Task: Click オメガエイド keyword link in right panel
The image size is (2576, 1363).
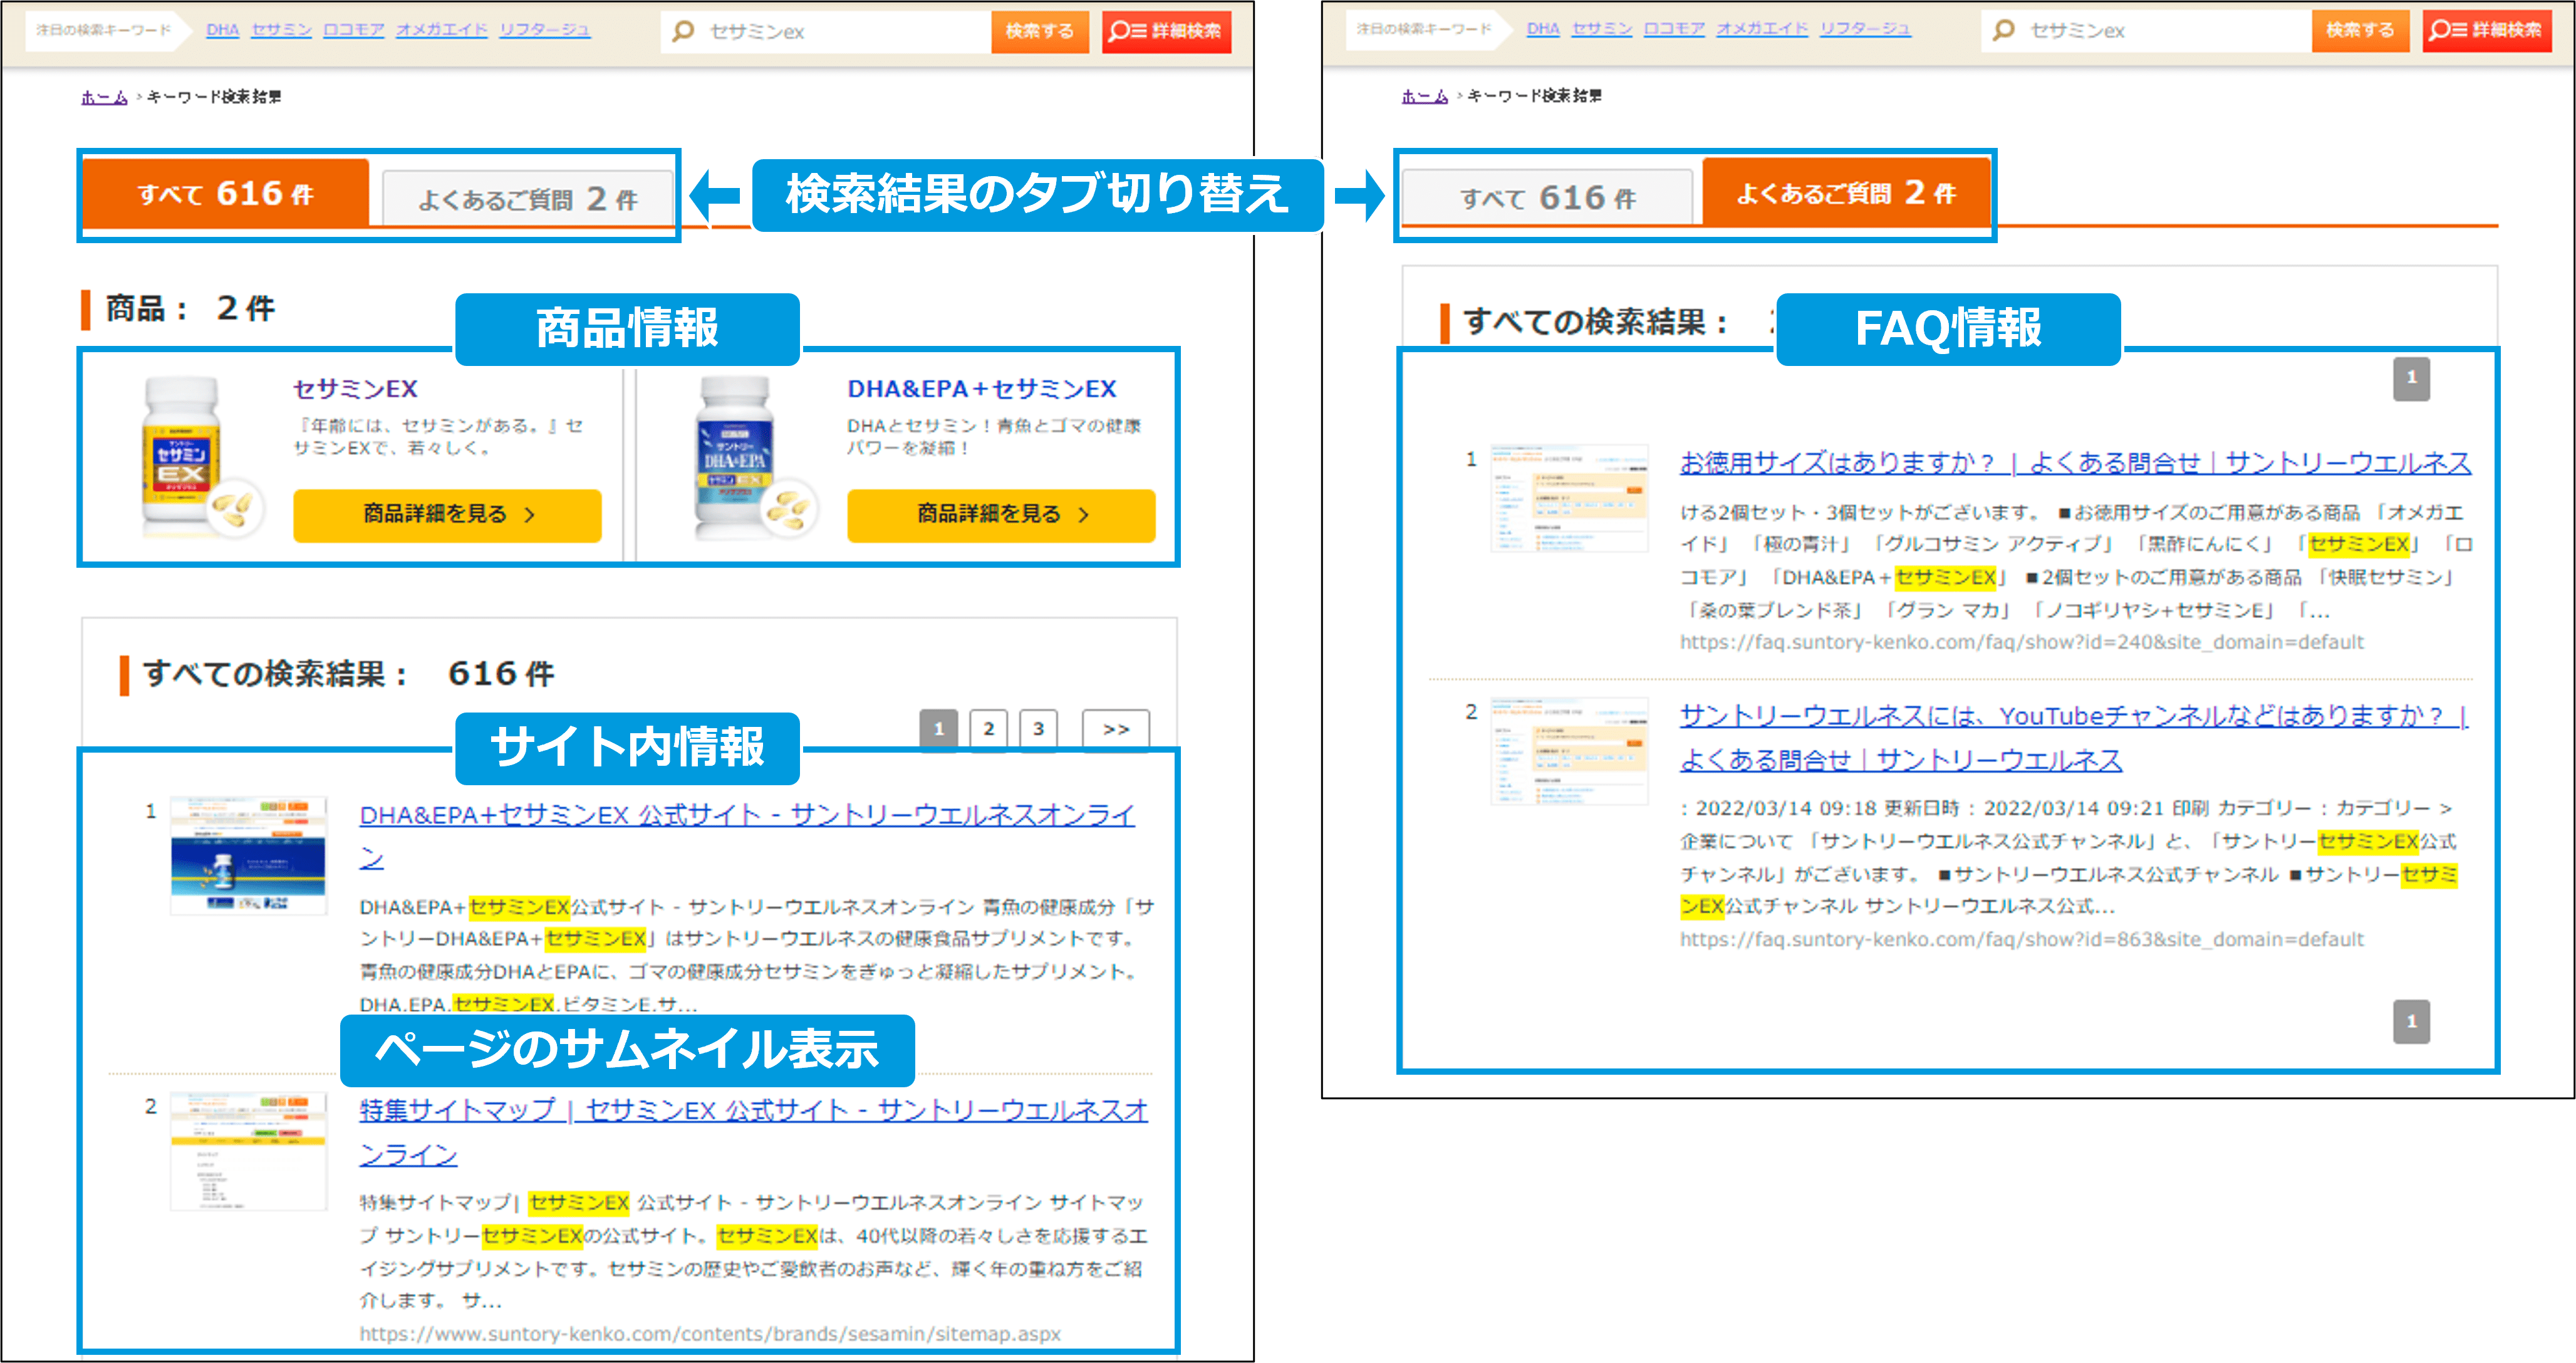Action: pos(1761,29)
